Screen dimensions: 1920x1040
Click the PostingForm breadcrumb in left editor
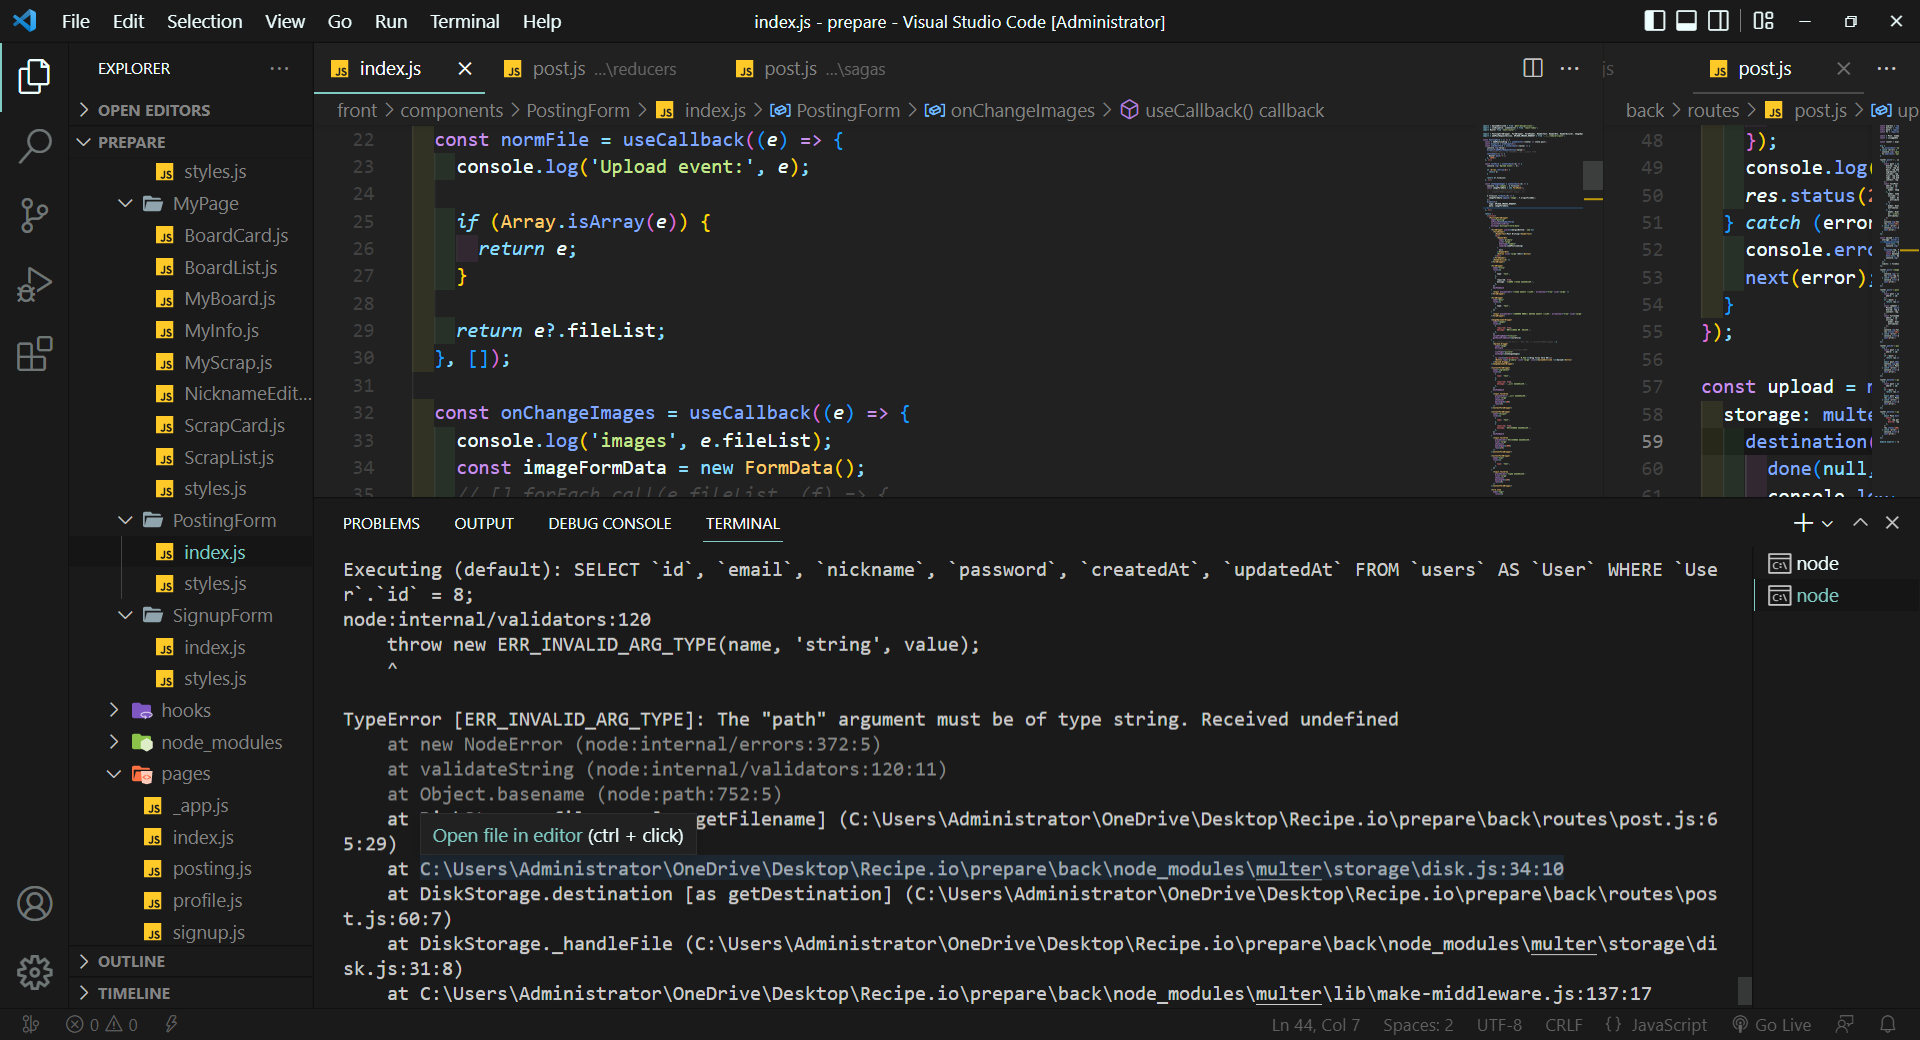(x=578, y=111)
